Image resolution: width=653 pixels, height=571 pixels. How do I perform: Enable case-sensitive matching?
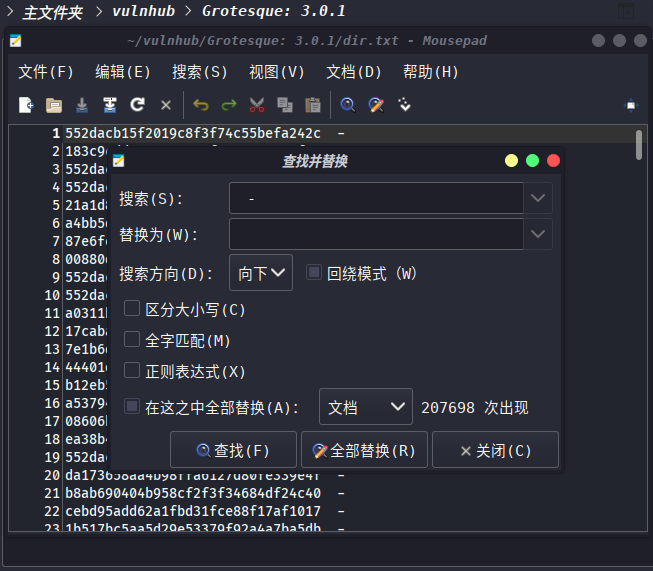132,309
